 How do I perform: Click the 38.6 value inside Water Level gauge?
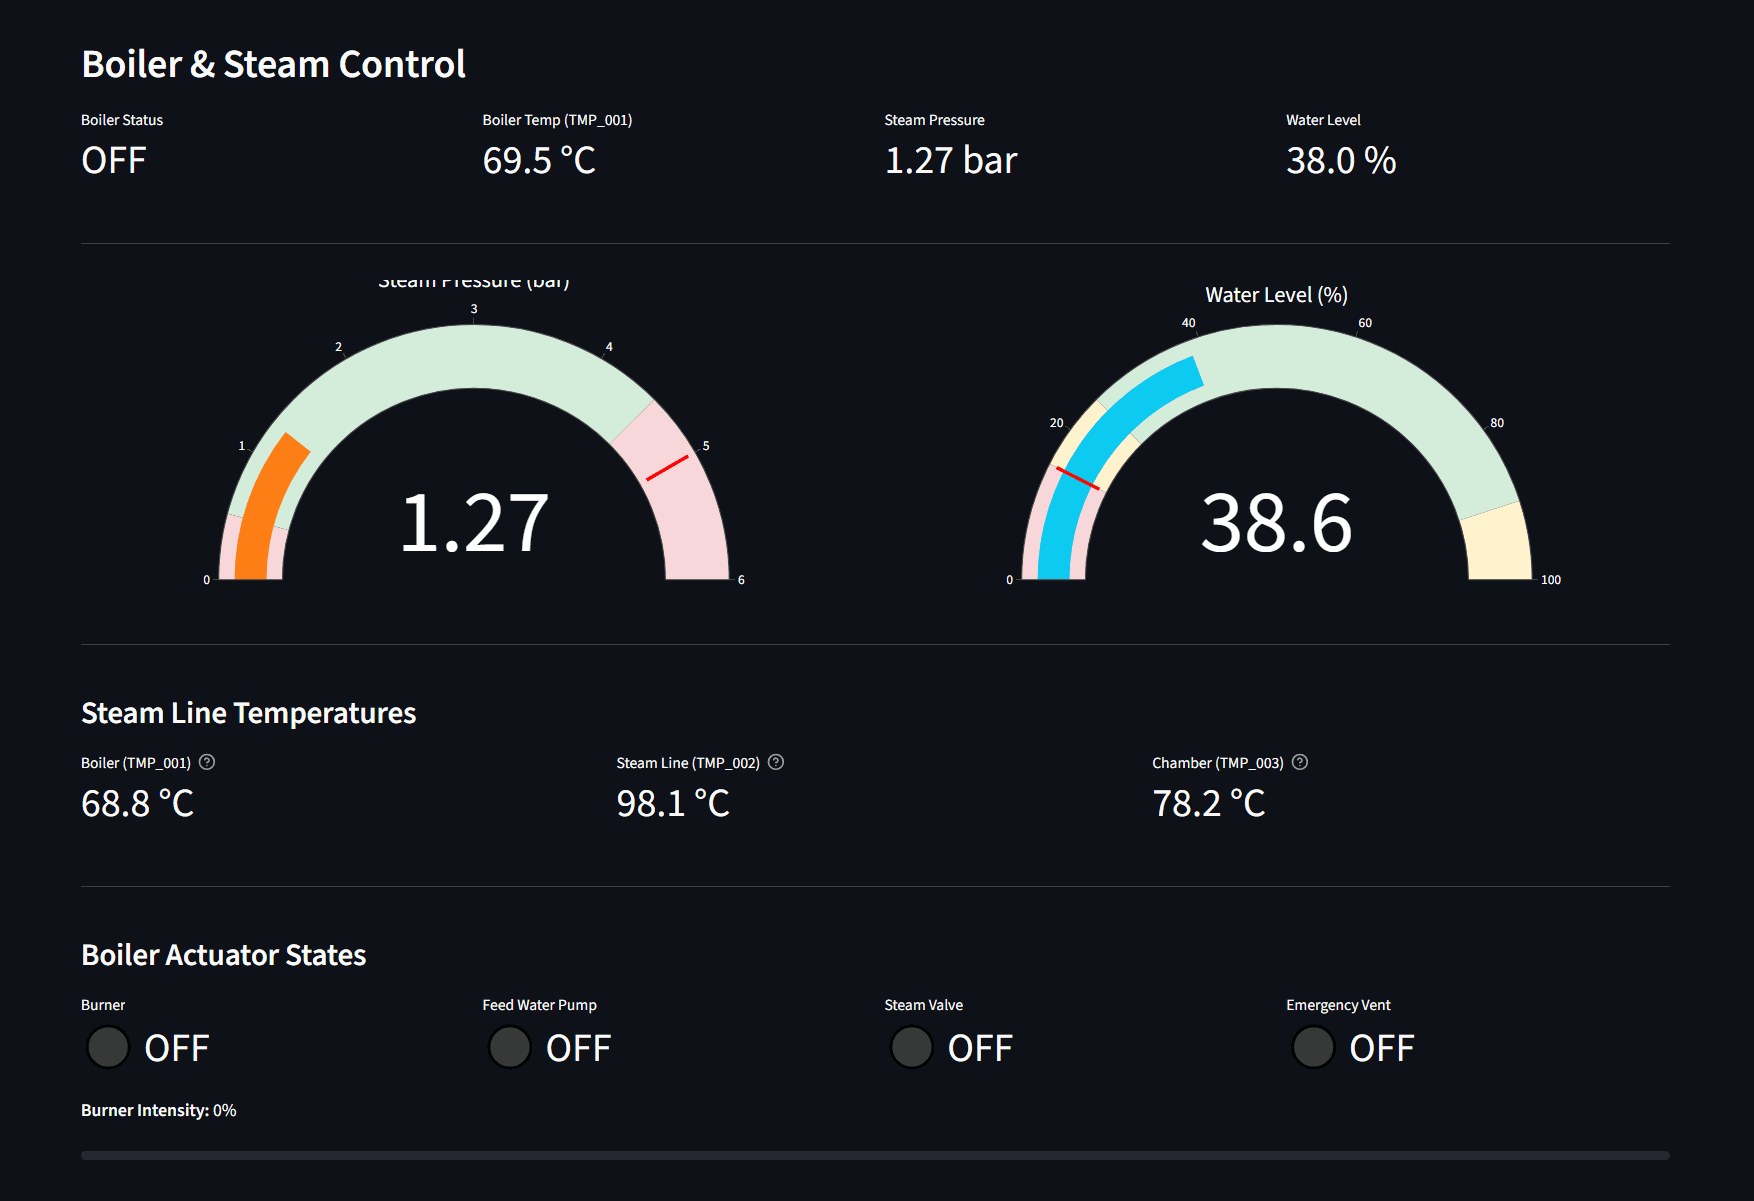1277,526
